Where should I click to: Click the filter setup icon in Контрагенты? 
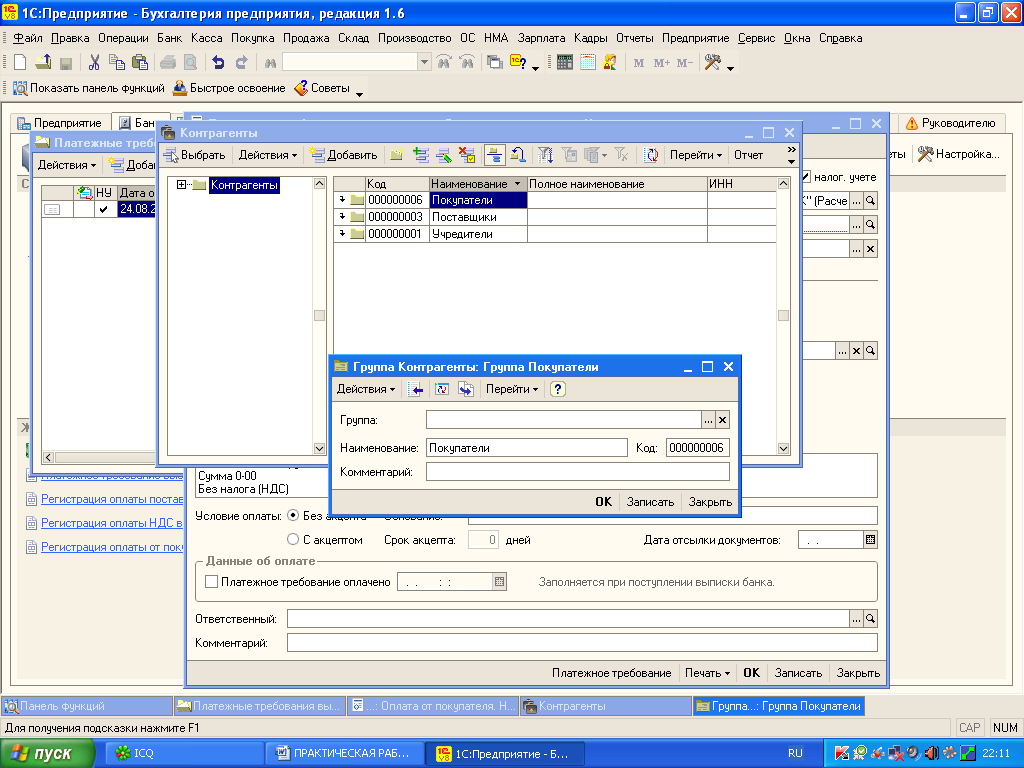tap(545, 155)
